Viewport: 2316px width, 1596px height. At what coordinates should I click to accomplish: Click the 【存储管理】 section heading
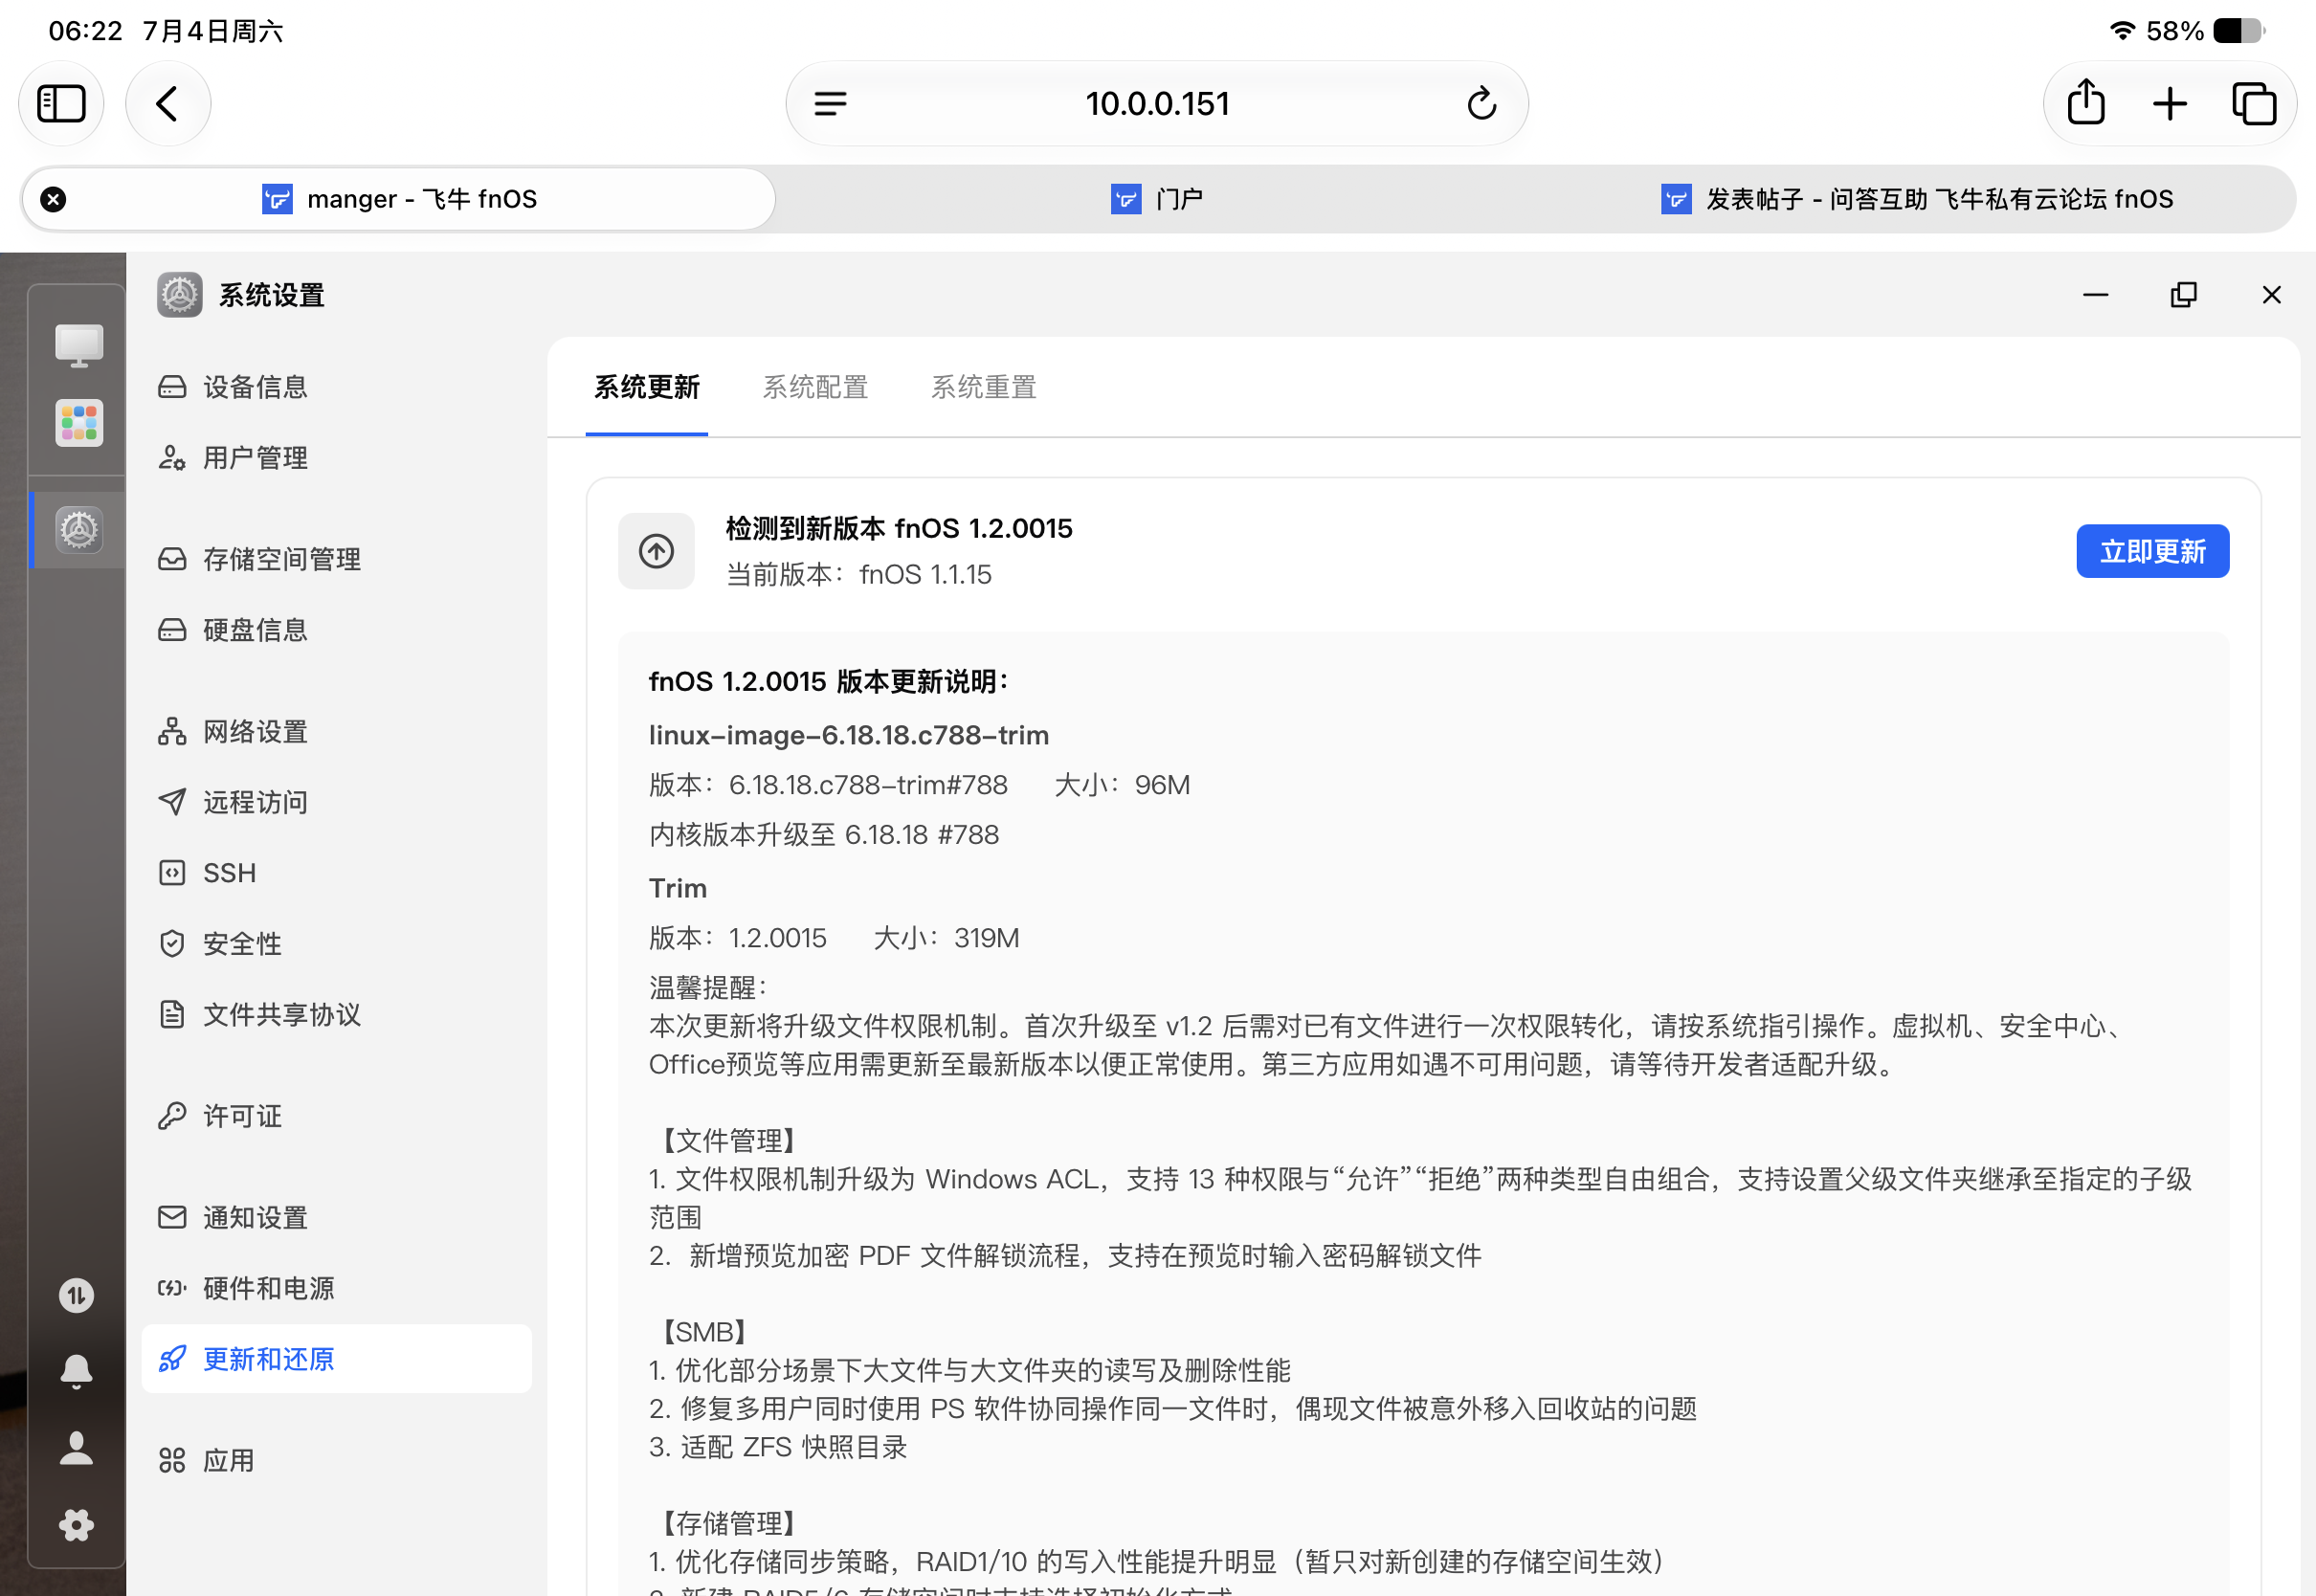(x=728, y=1524)
